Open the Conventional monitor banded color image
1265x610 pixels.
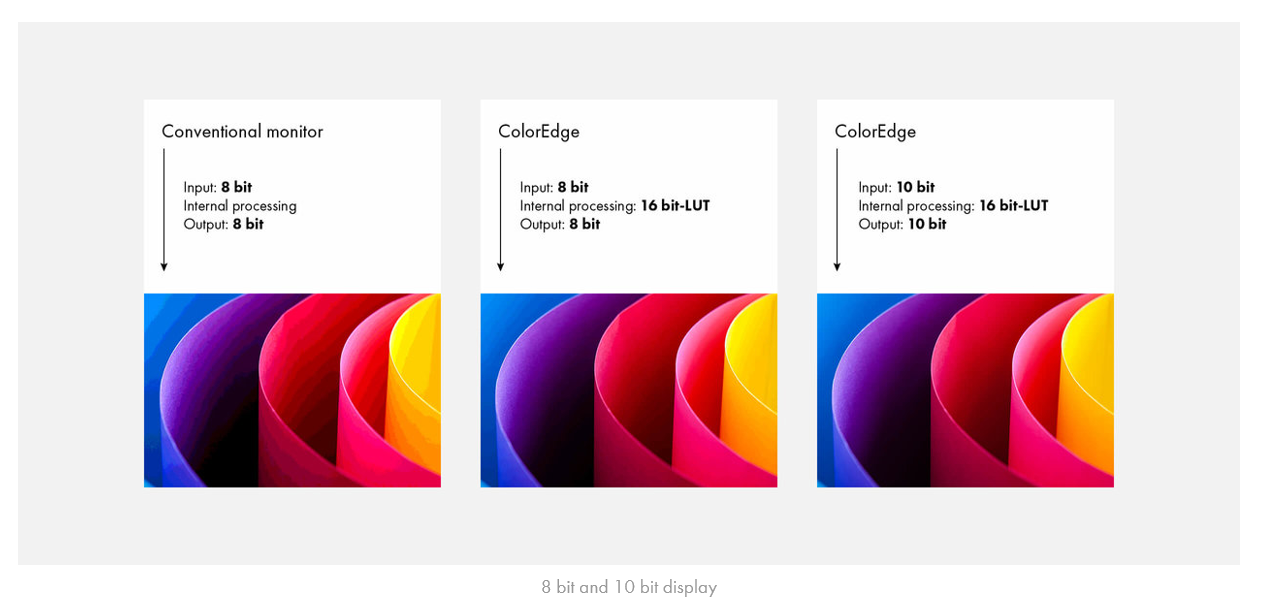point(292,390)
